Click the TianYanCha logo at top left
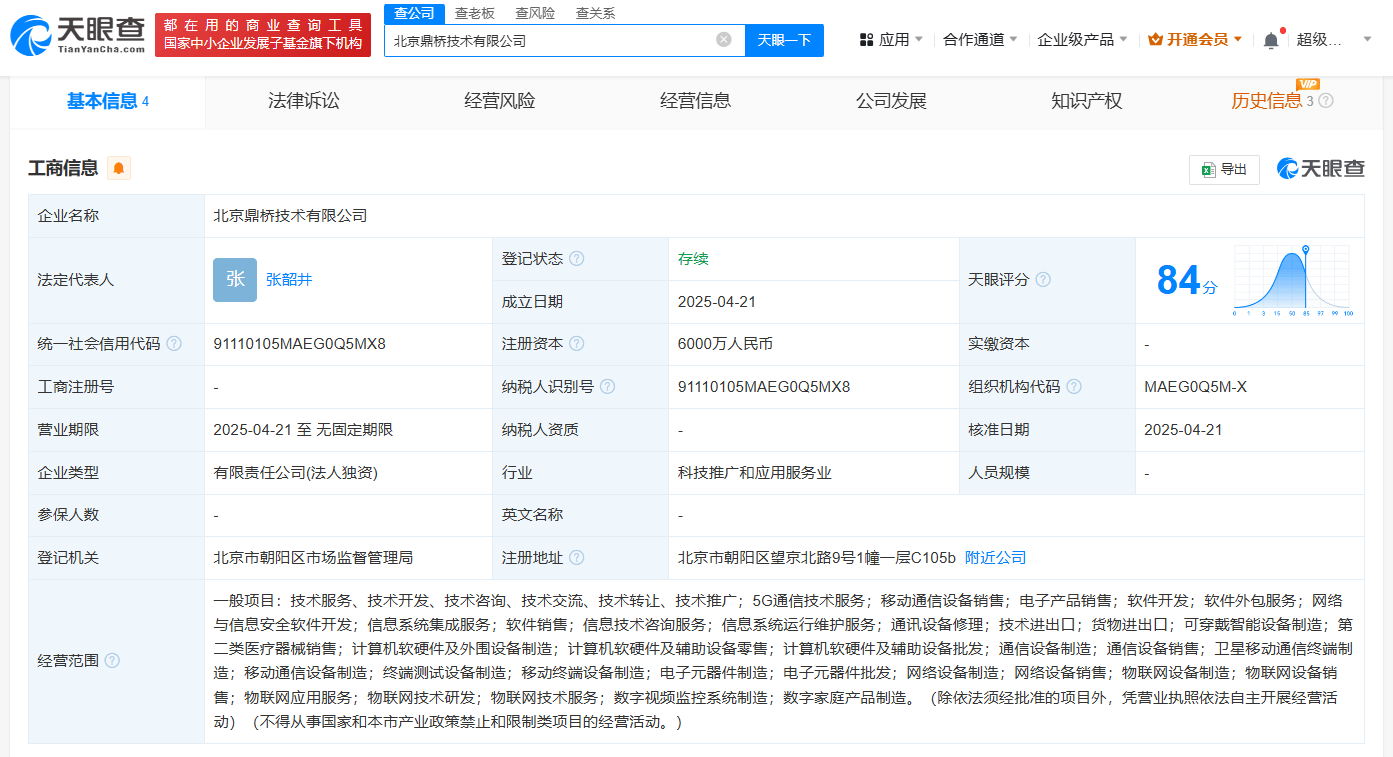This screenshot has width=1393, height=757. (x=78, y=35)
